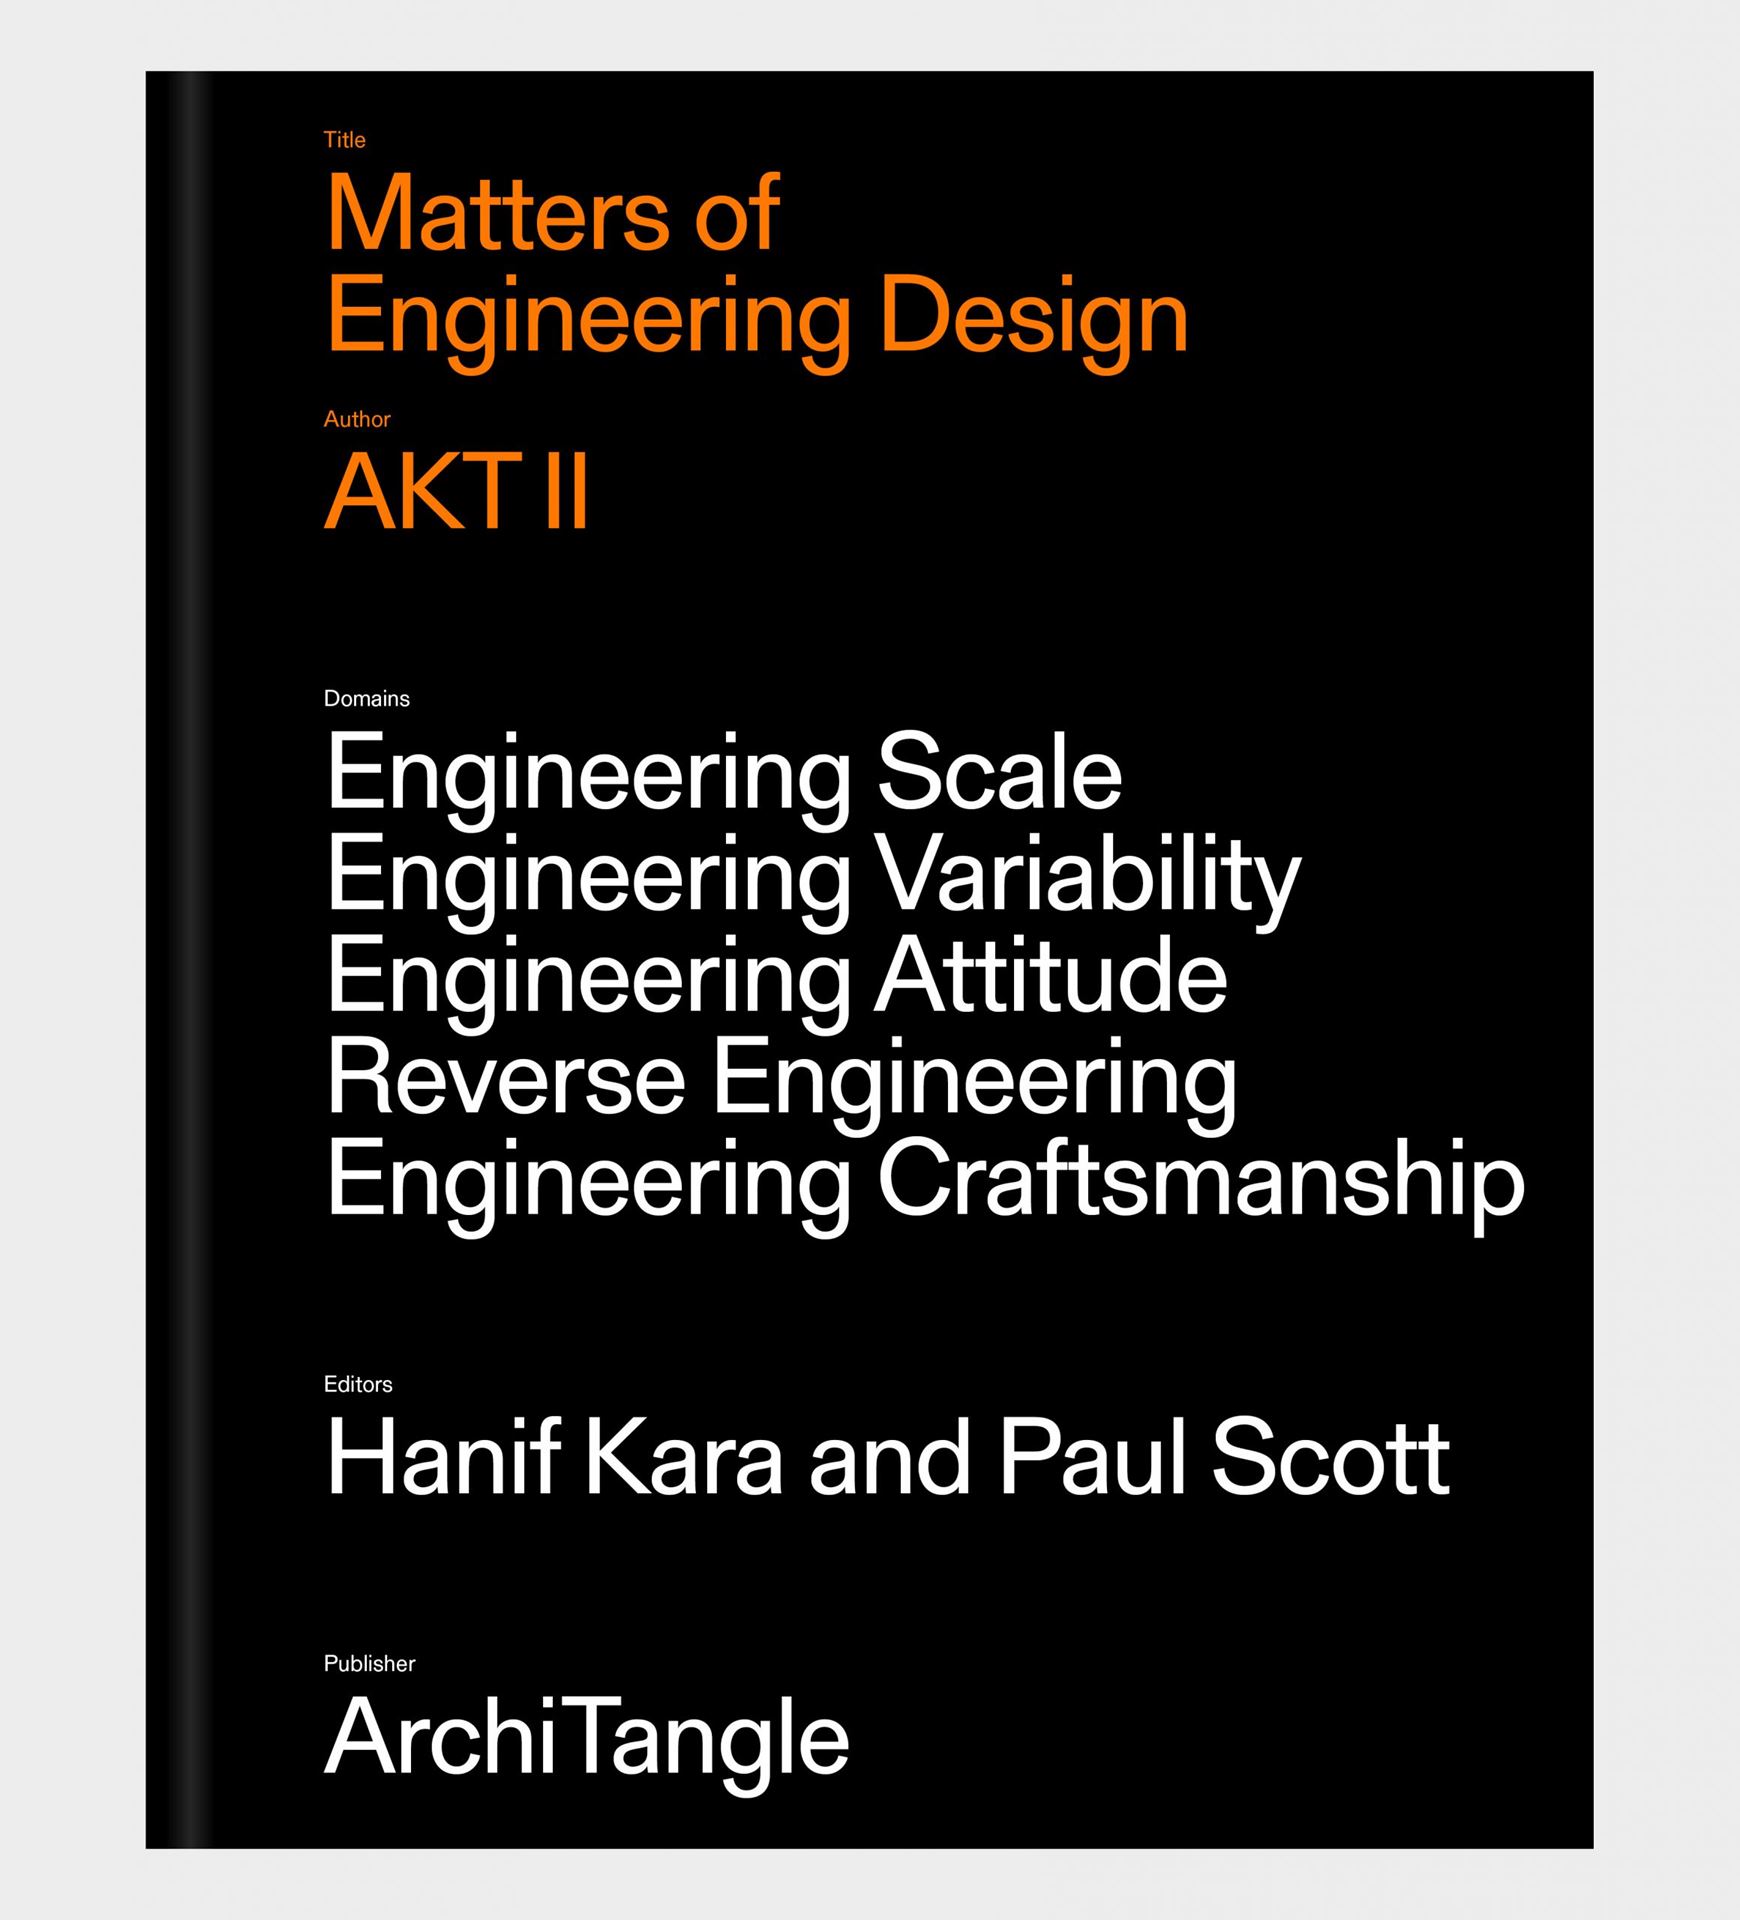
Task: Click the small orange "Title" label
Action: (344, 140)
